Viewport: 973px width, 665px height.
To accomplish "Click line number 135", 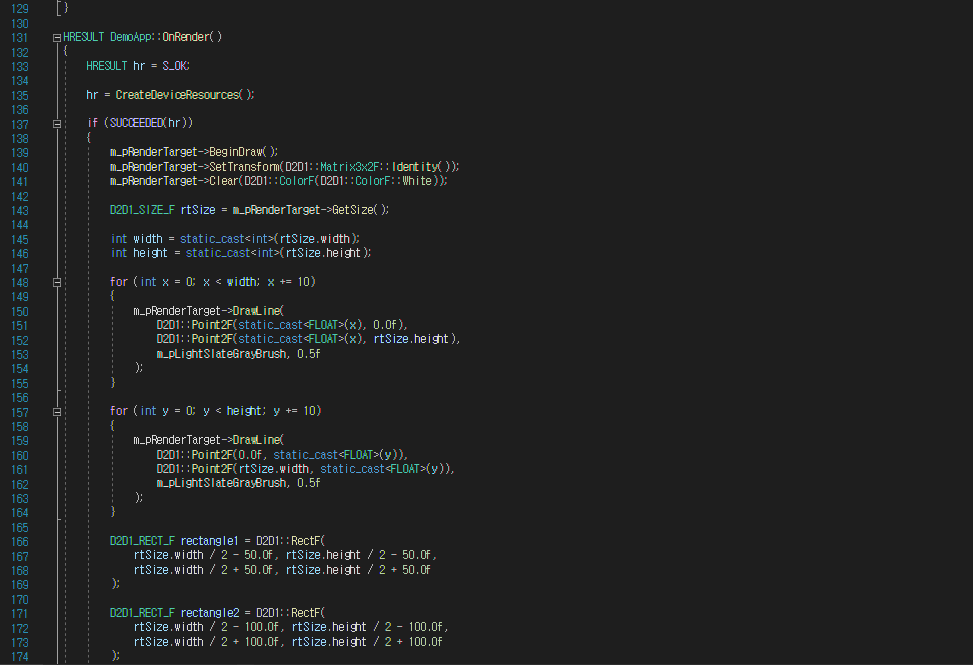I will coord(20,96).
